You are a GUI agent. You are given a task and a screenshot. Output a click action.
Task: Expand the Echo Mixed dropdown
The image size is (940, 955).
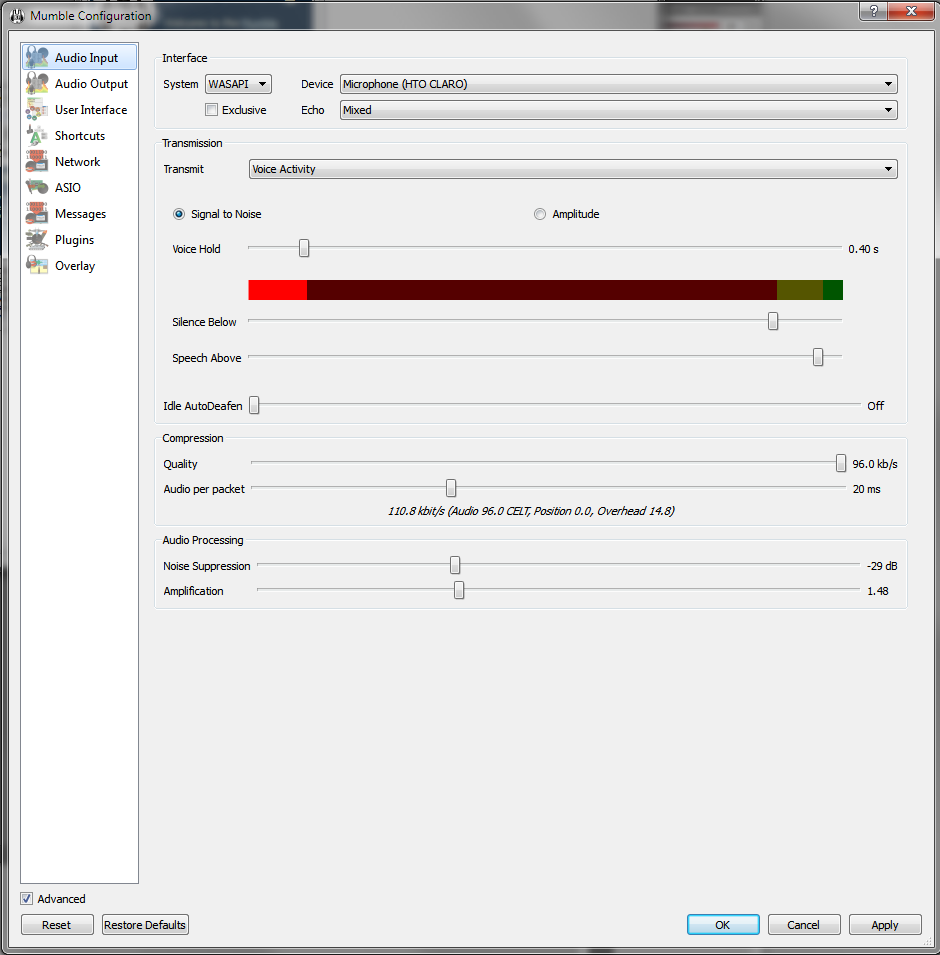click(x=618, y=110)
